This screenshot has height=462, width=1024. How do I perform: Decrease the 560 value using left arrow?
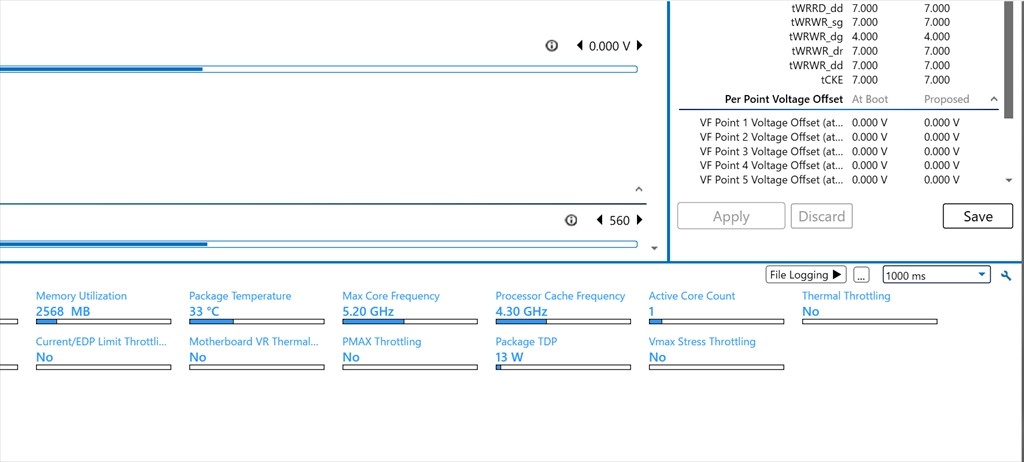point(599,220)
